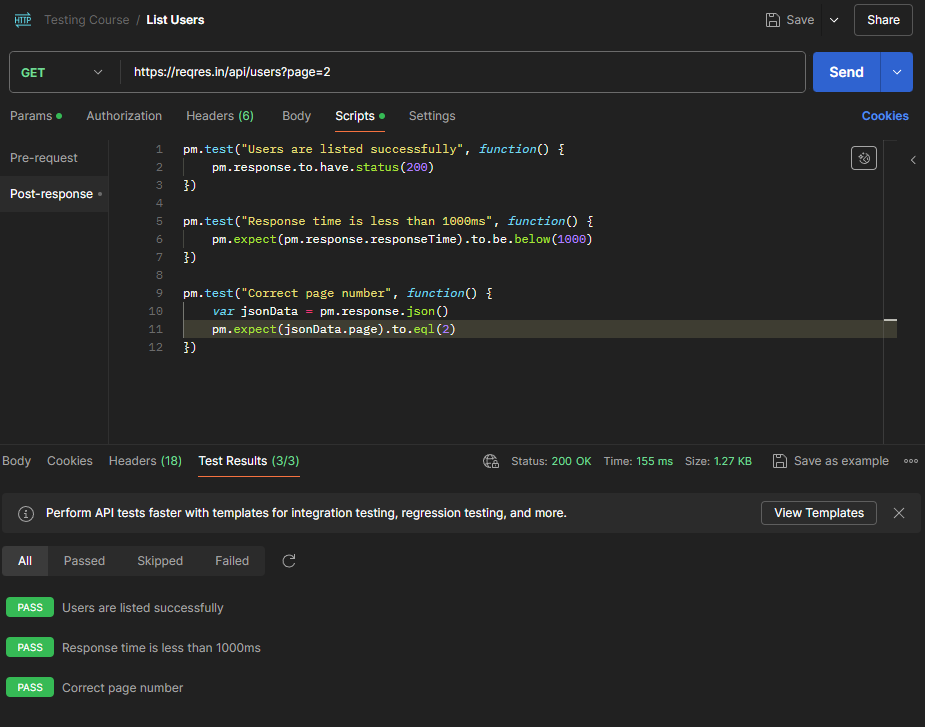Open the response Body tab
The height and width of the screenshot is (727, 925).
17,461
